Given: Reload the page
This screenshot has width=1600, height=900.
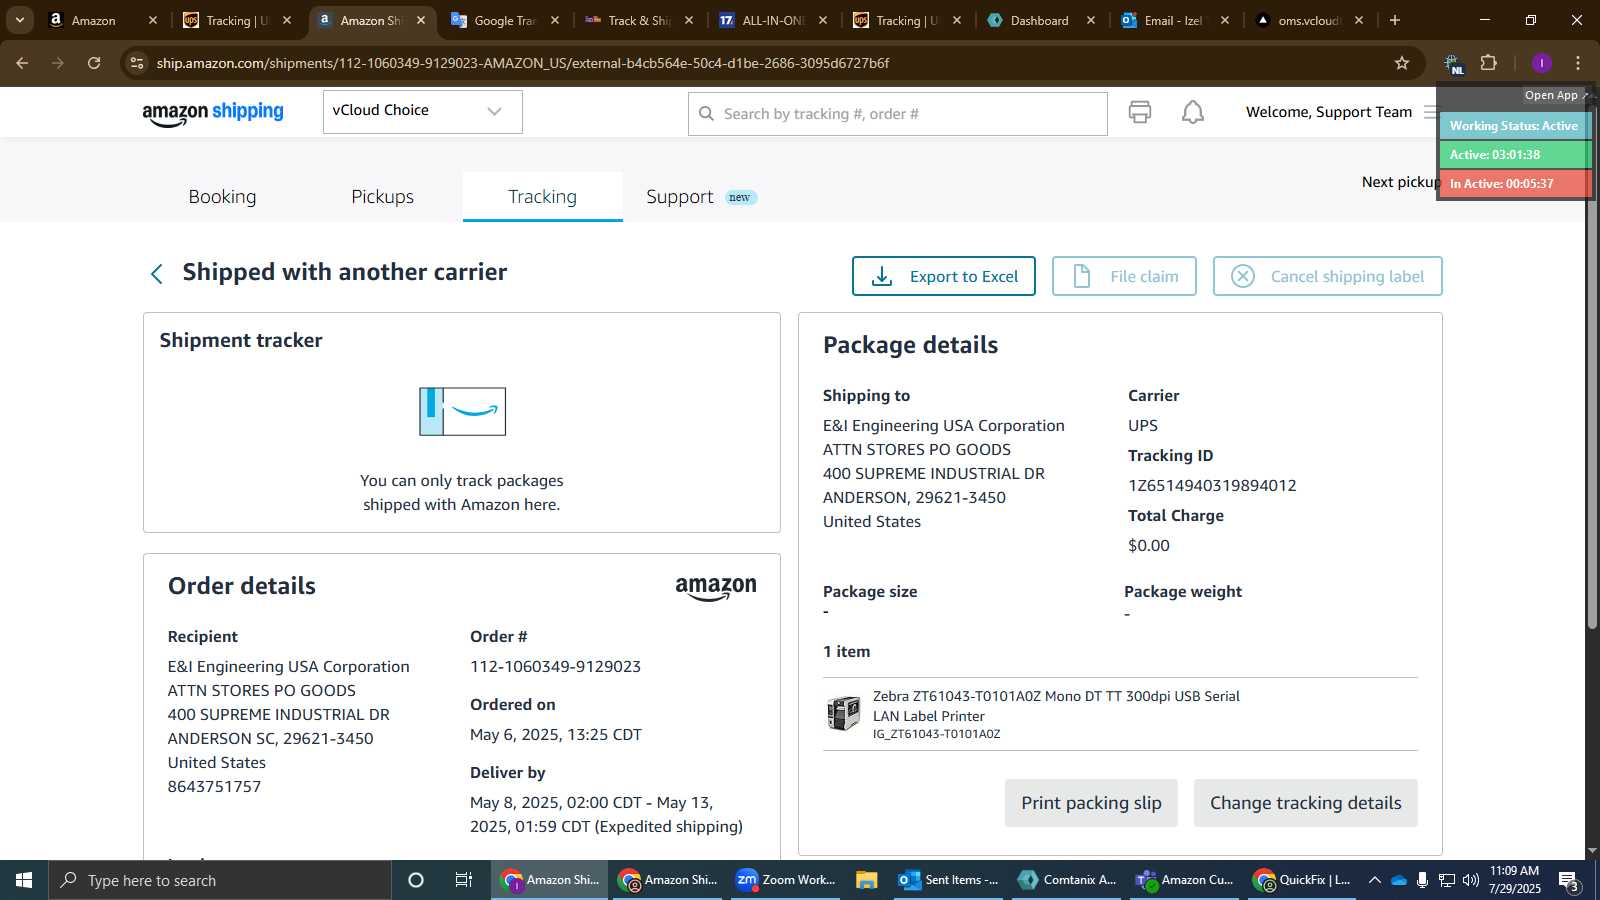Looking at the screenshot, I should click(x=94, y=63).
